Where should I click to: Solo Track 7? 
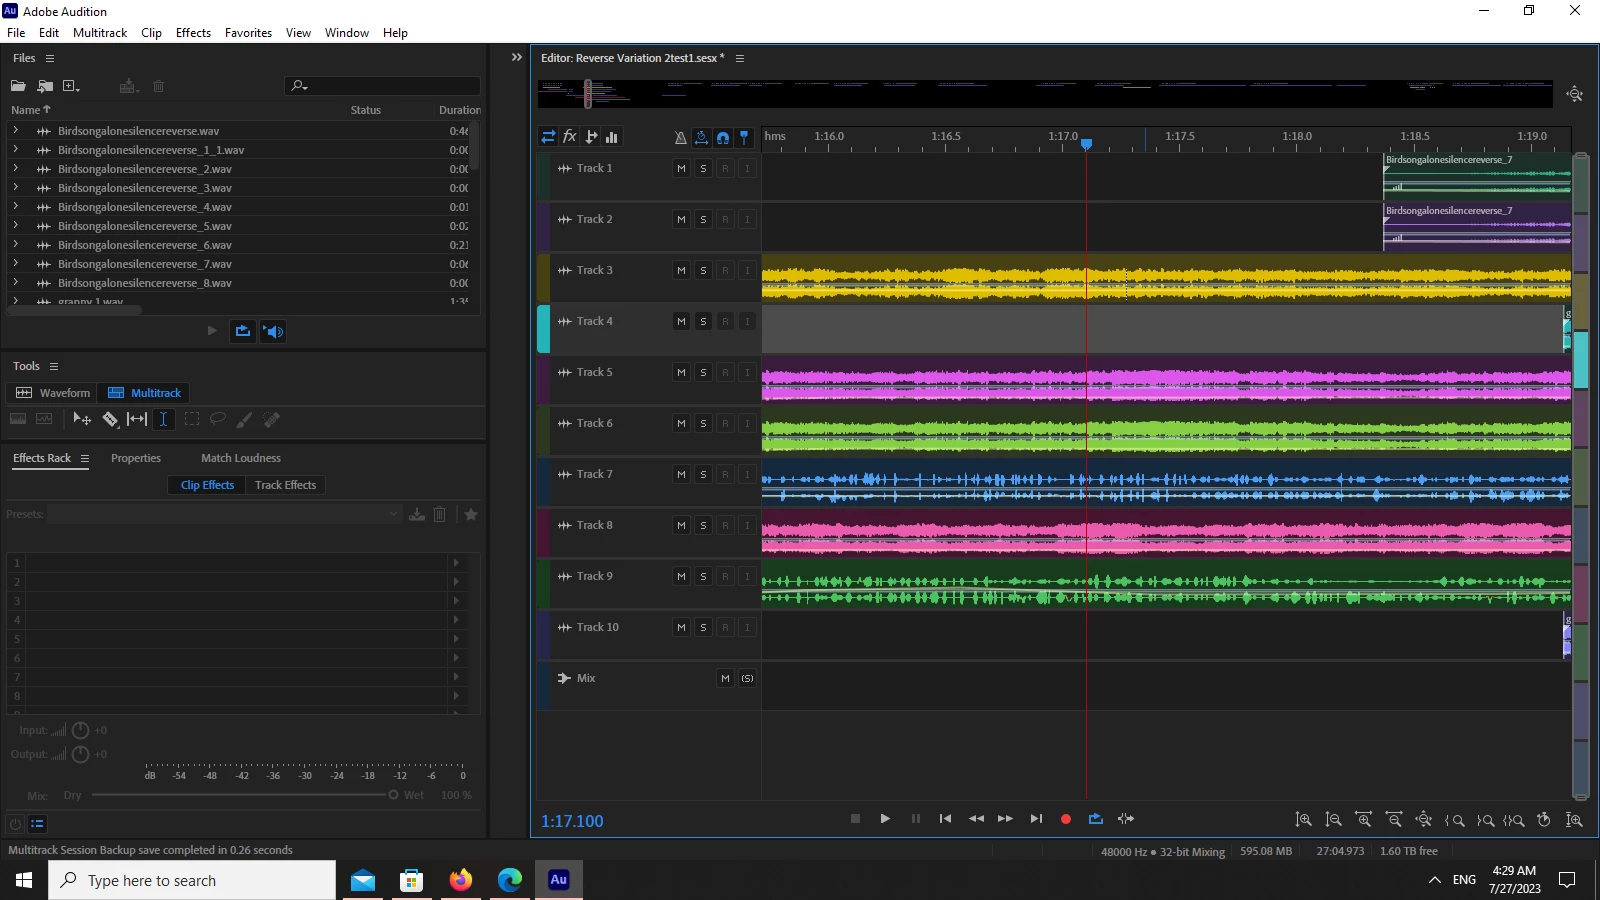(x=703, y=475)
